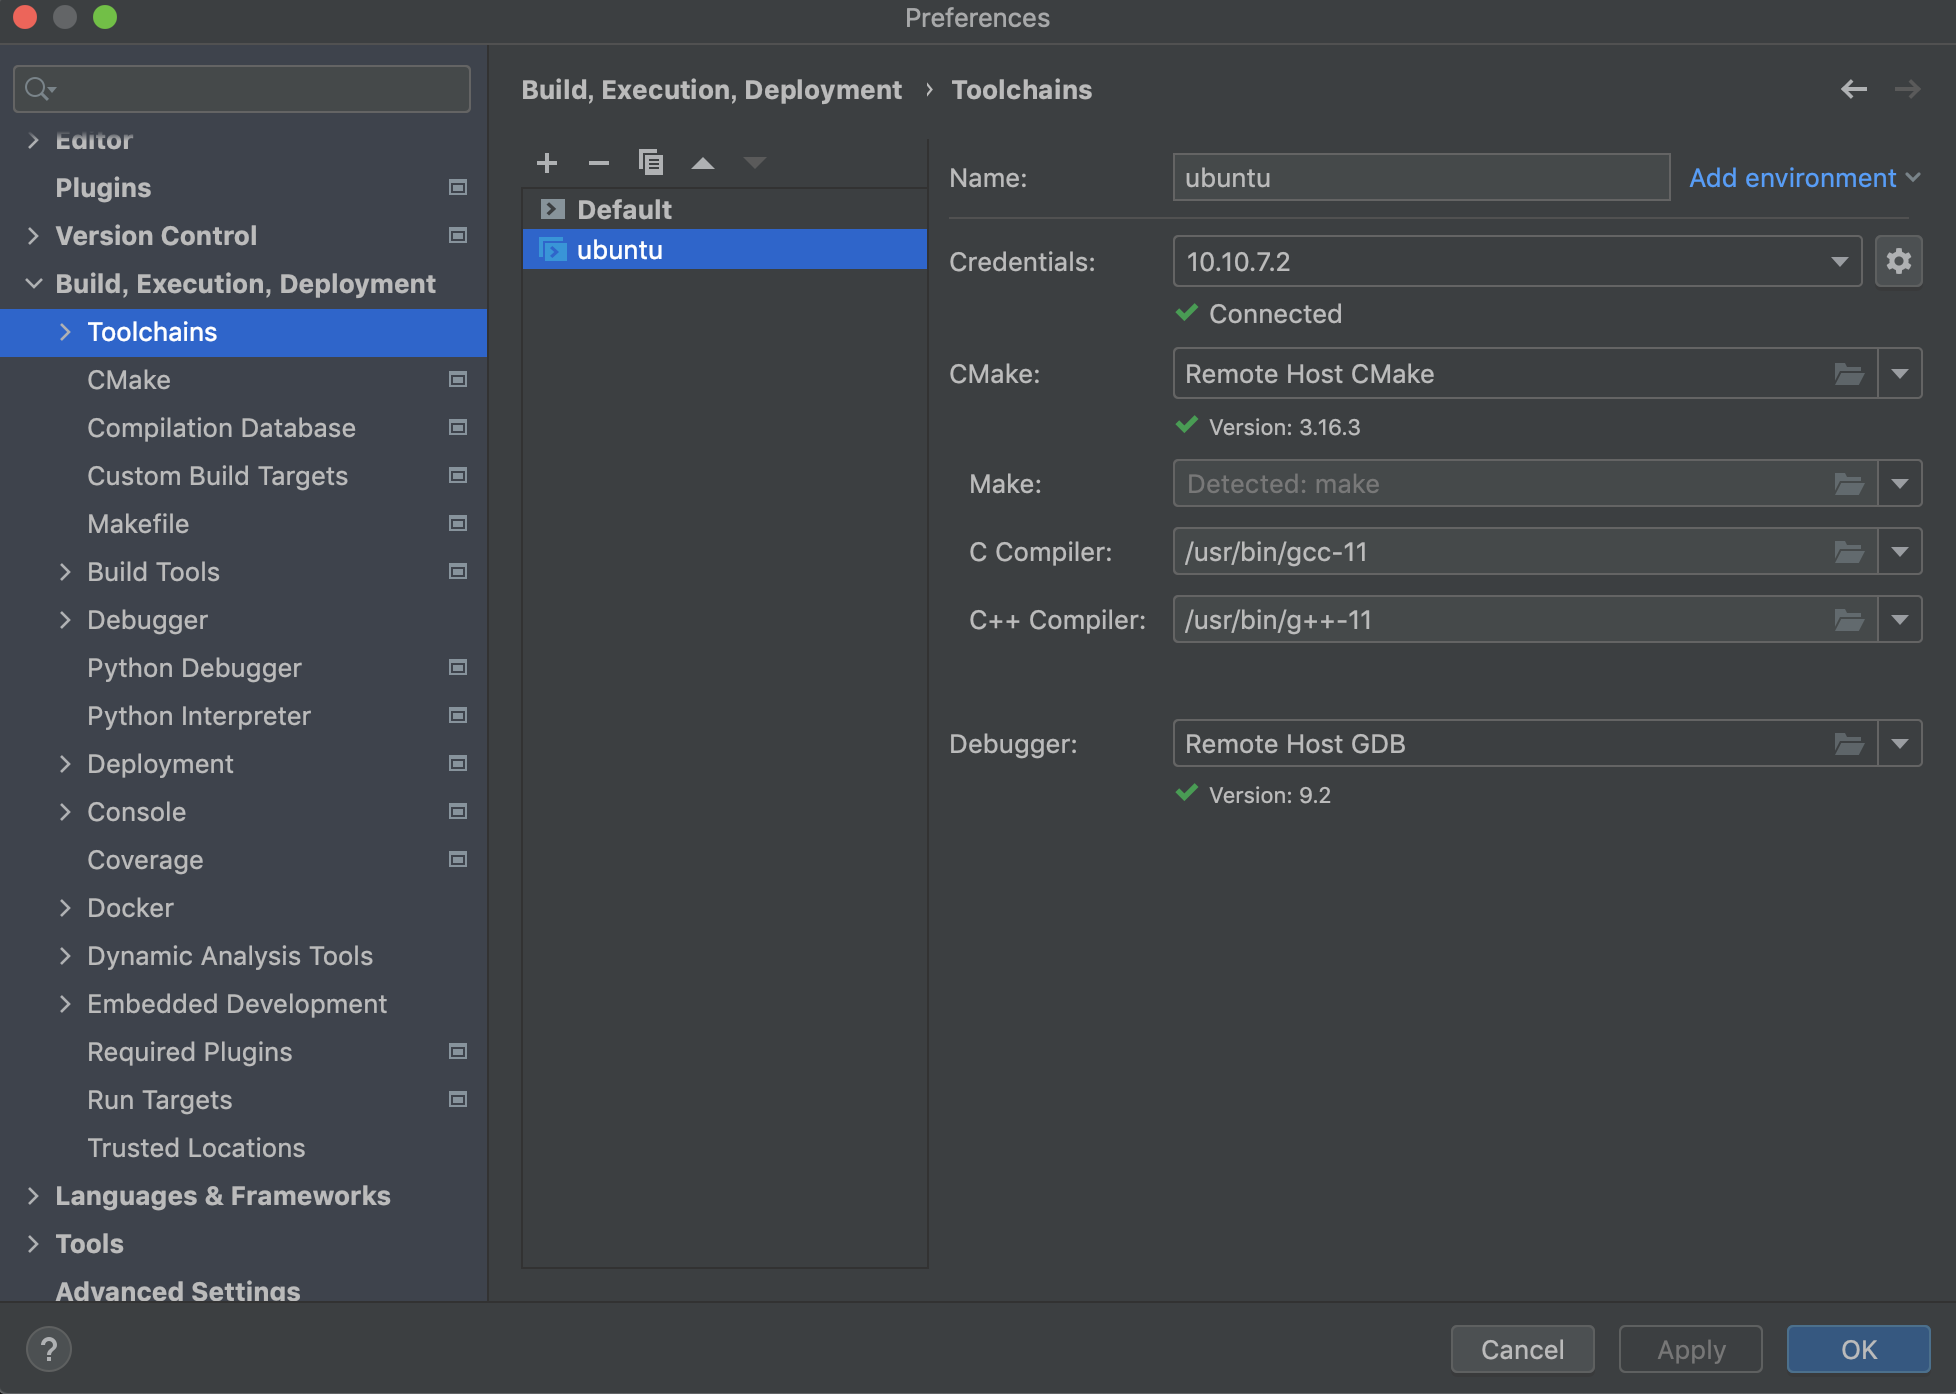
Task: Click the copy toolchain icon
Action: tap(651, 162)
